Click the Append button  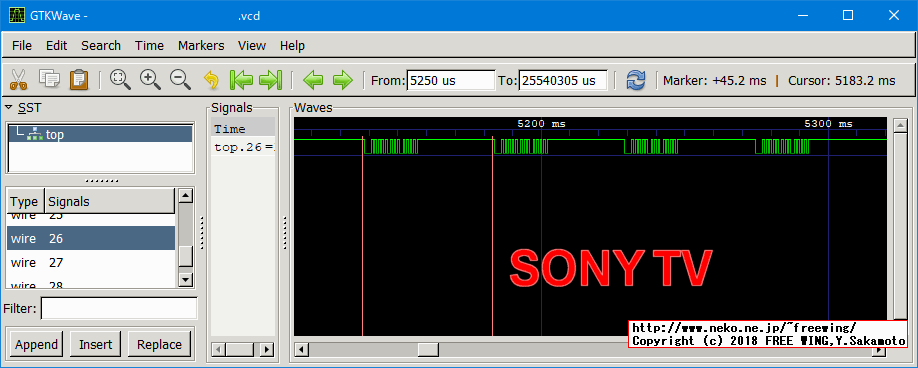click(x=37, y=345)
